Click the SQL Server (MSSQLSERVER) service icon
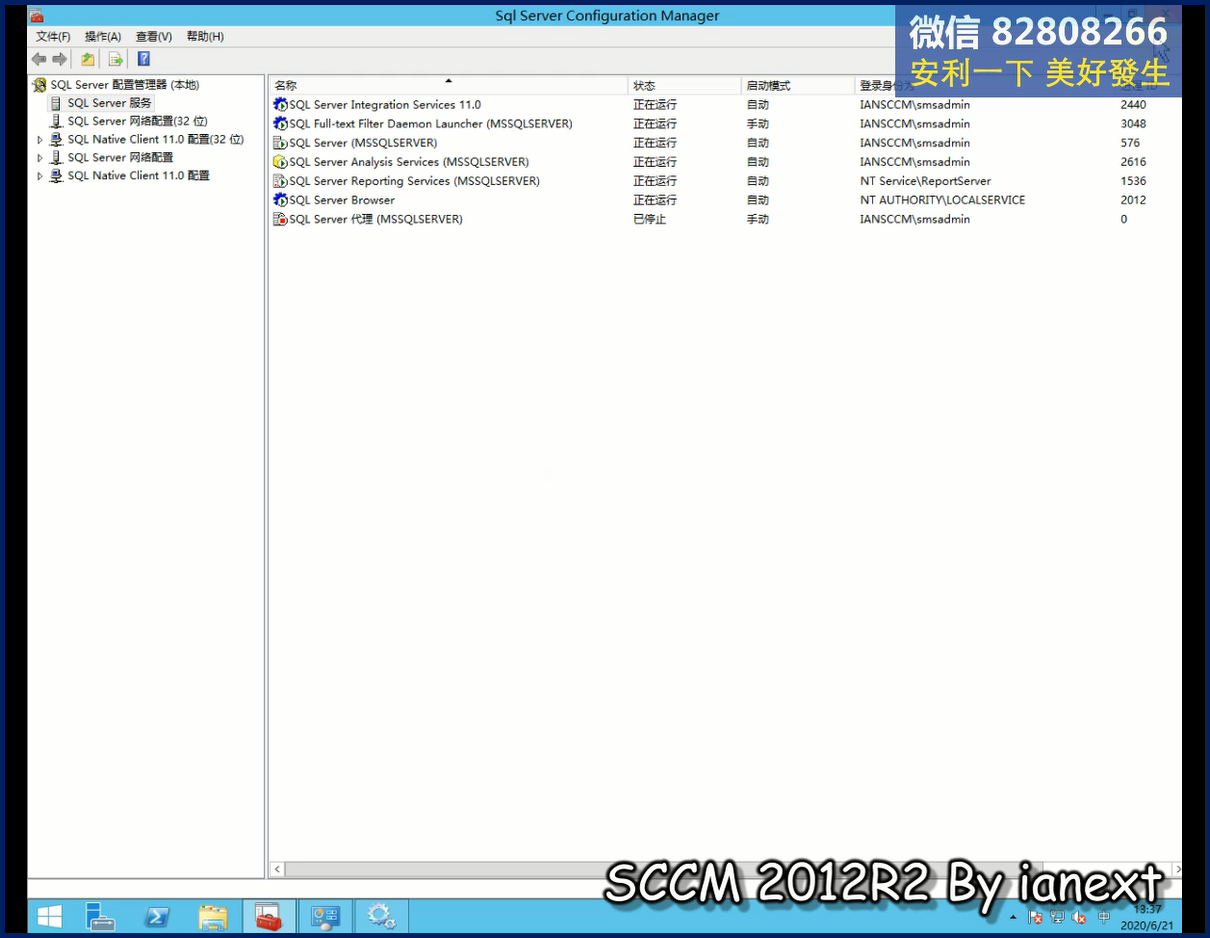 click(280, 143)
